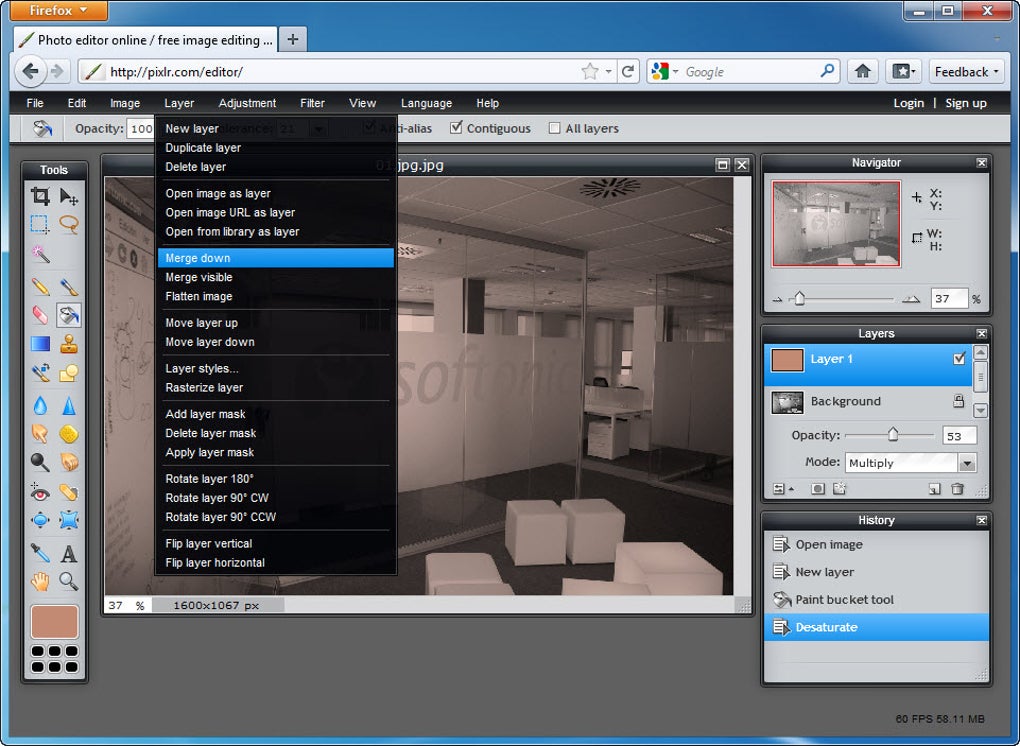Enable the All layers checkbox
This screenshot has width=1020, height=746.
click(x=555, y=128)
